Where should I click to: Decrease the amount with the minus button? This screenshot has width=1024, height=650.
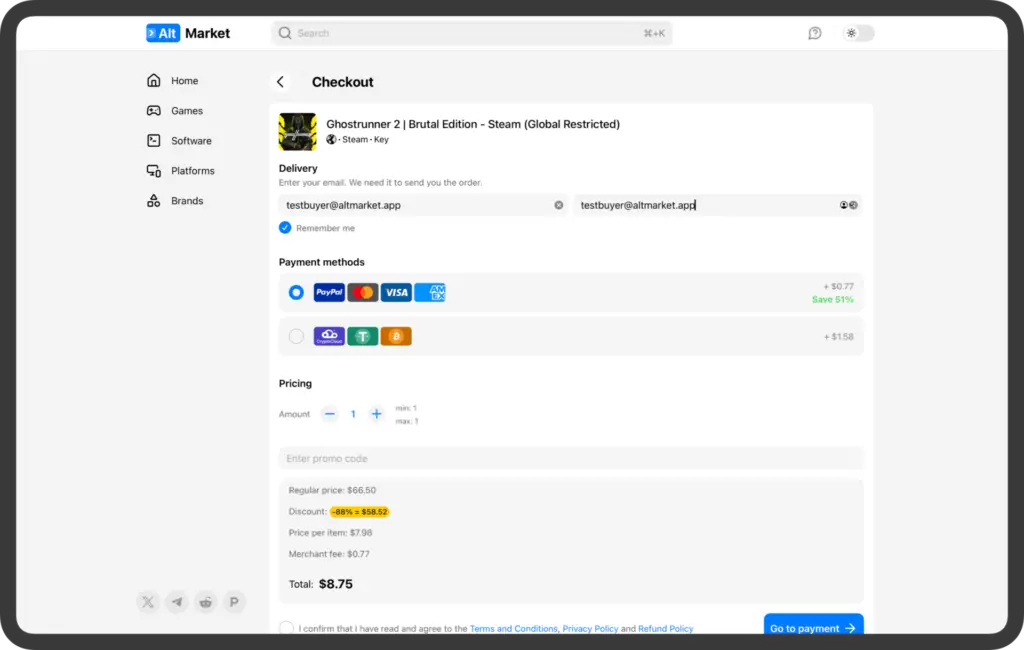coord(329,414)
